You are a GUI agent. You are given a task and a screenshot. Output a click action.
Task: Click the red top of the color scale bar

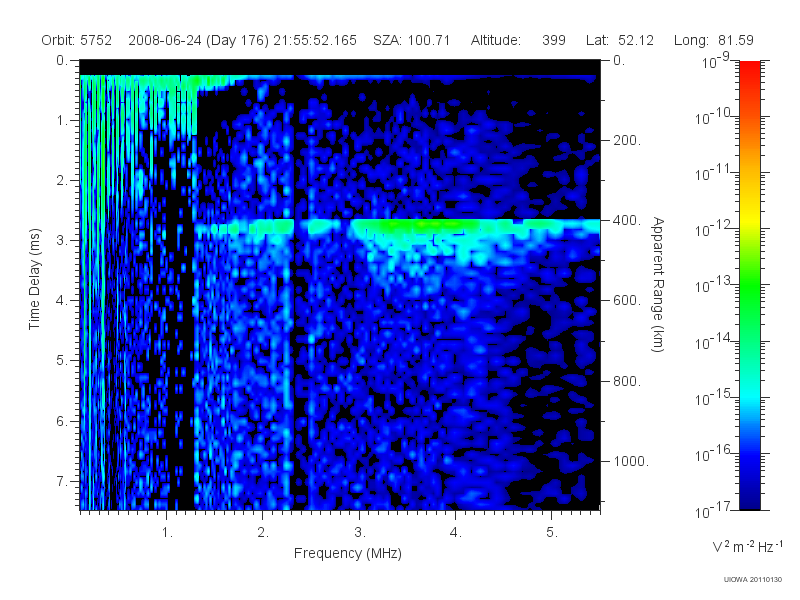click(750, 69)
